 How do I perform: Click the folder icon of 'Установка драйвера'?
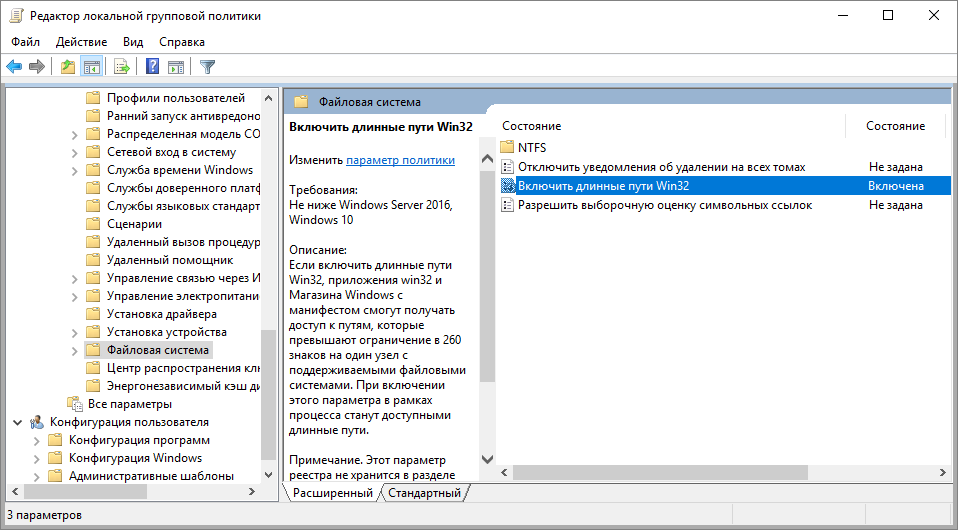point(93,314)
